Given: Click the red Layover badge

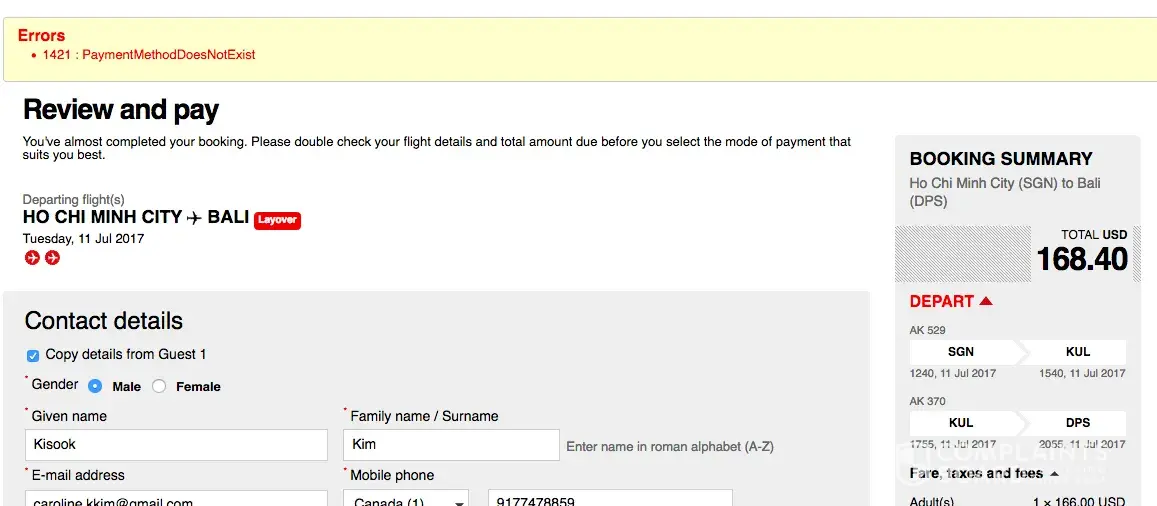Looking at the screenshot, I should pyautogui.click(x=277, y=220).
